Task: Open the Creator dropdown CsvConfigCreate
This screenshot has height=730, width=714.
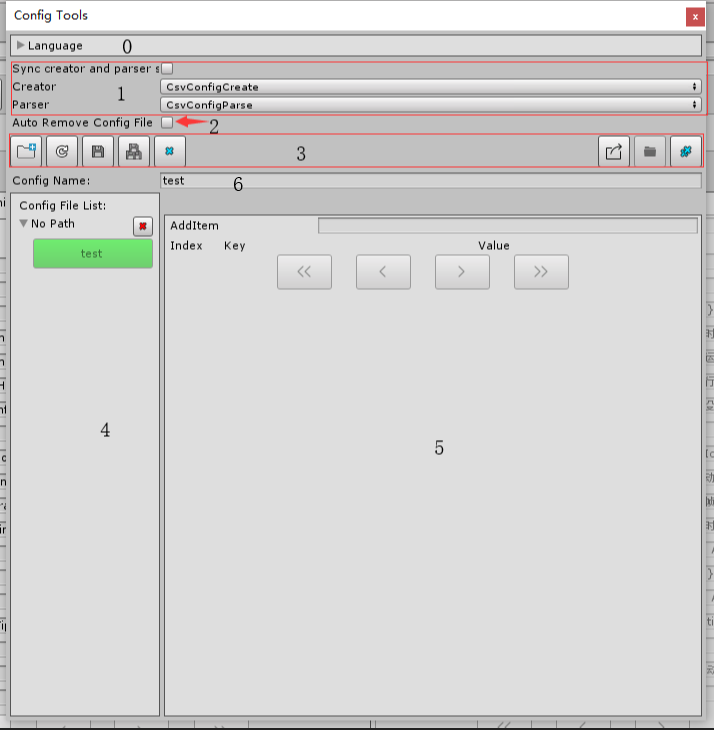Action: click(x=431, y=87)
